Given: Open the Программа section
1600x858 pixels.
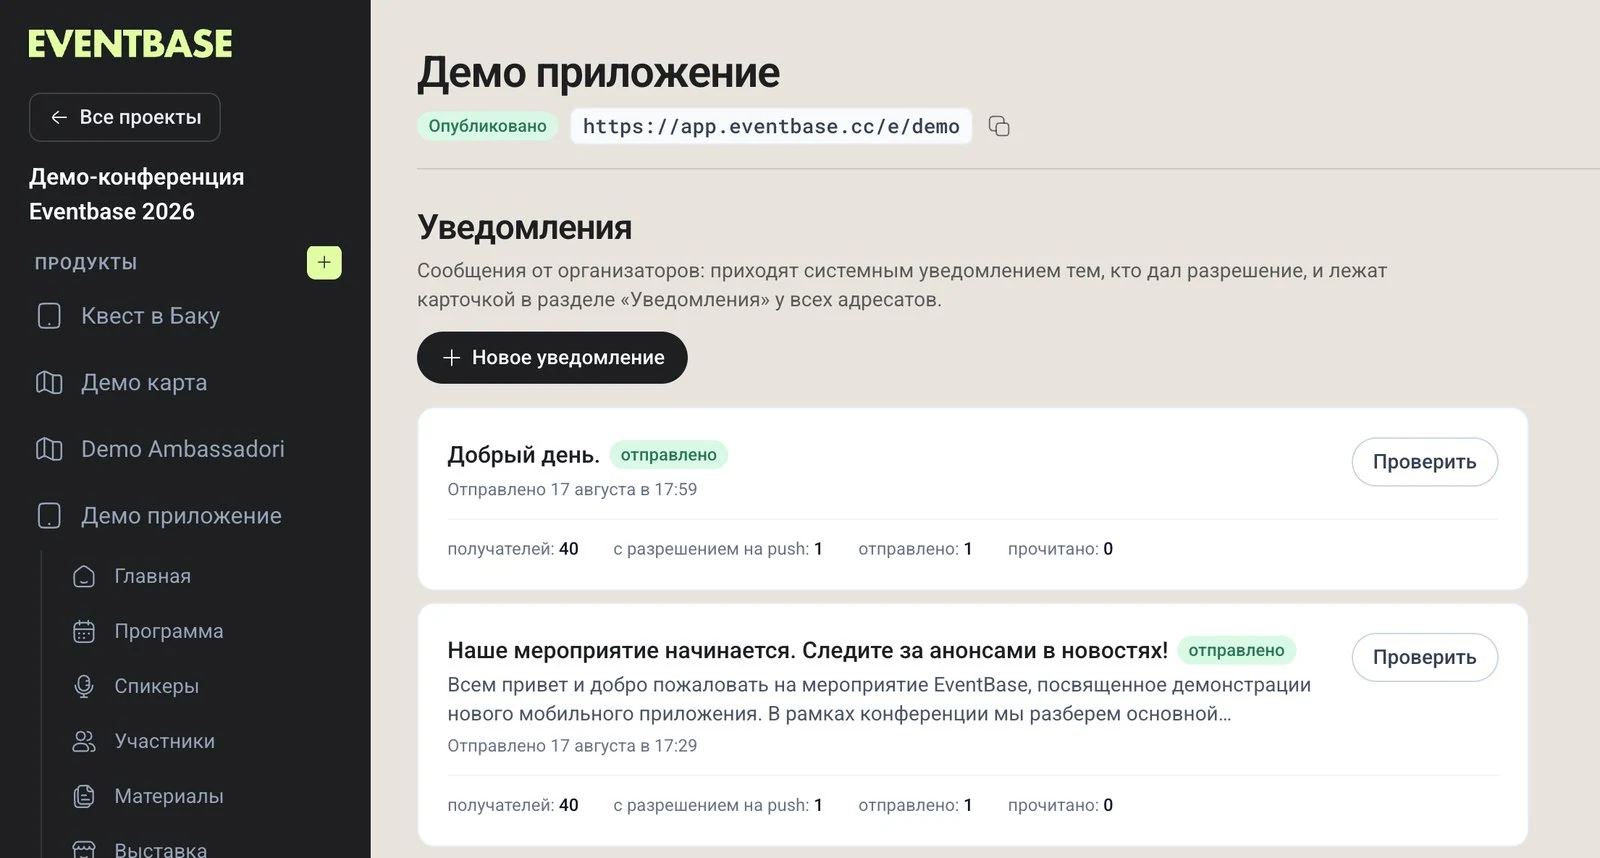Looking at the screenshot, I should point(168,631).
